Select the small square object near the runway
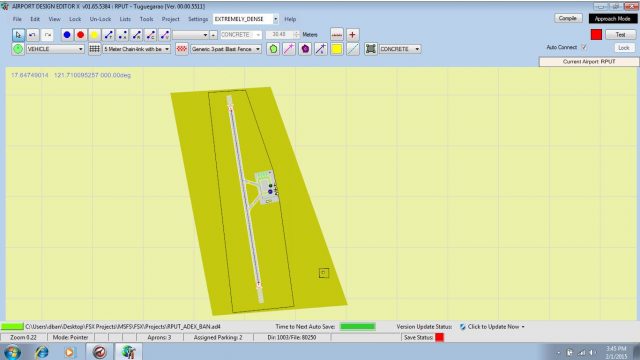 324,273
